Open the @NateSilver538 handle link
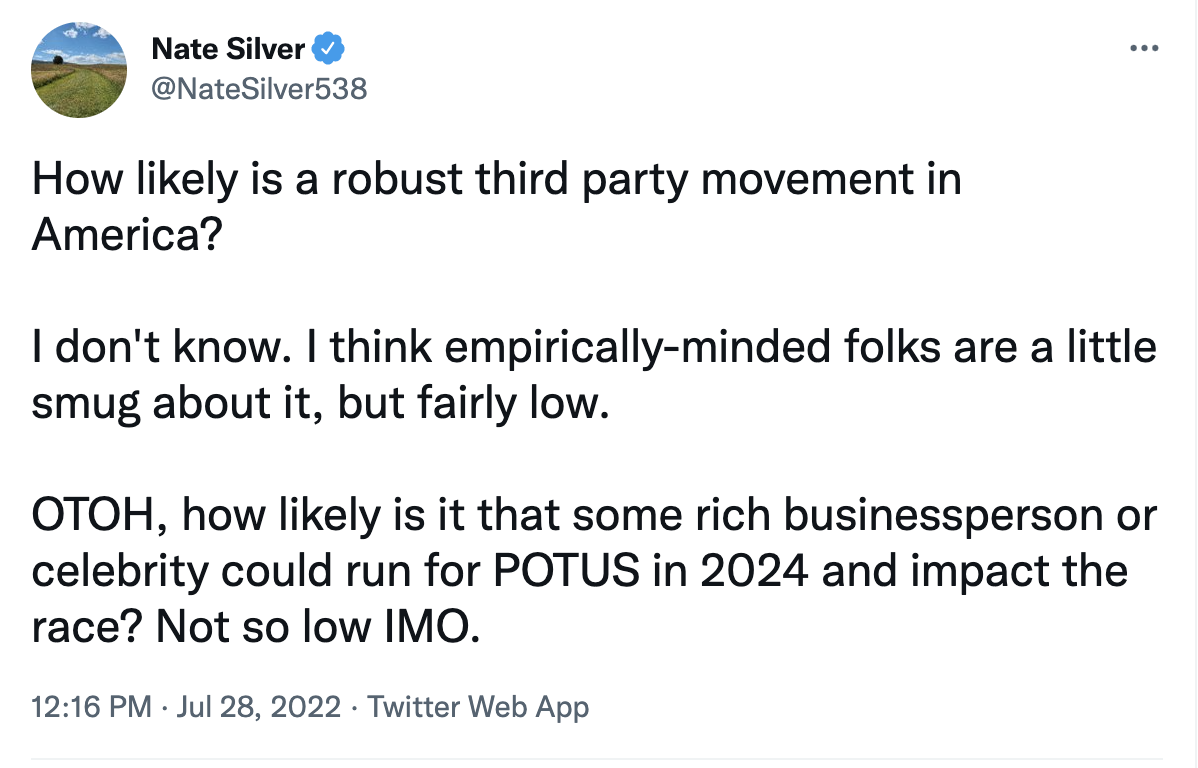This screenshot has width=1198, height=768. [259, 89]
